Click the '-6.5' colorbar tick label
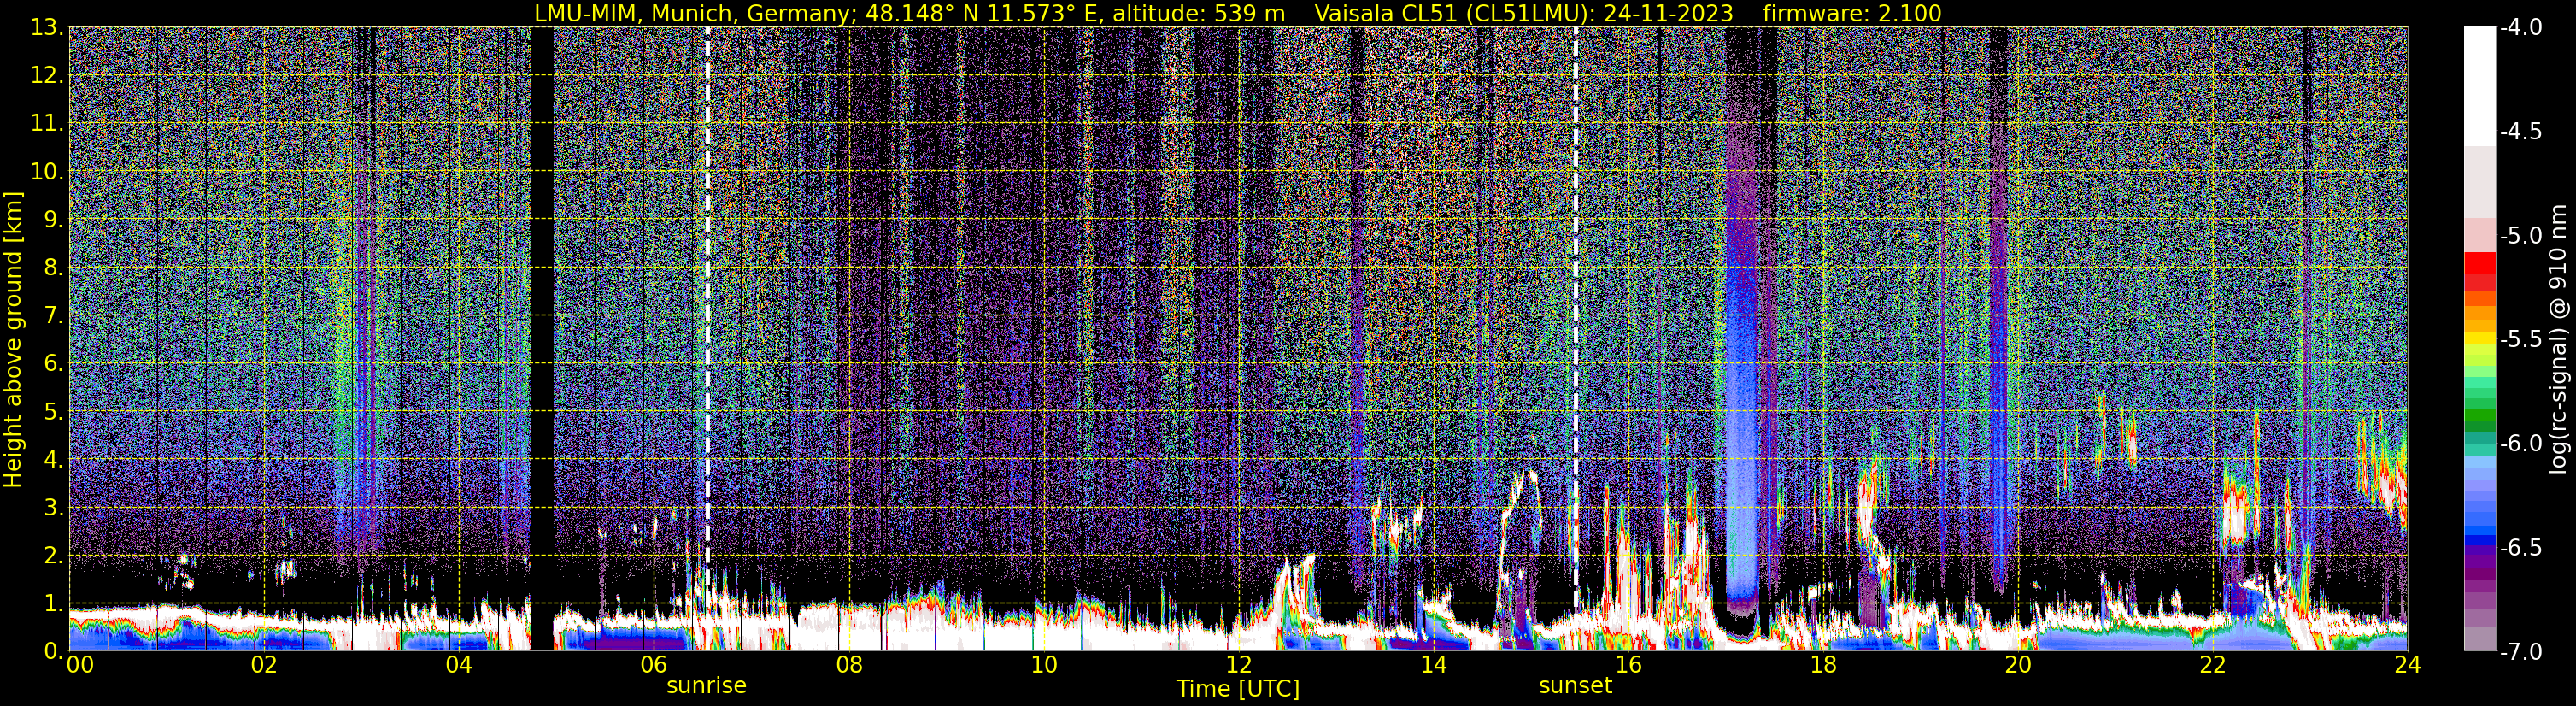This screenshot has height=706, width=2576. click(2520, 548)
